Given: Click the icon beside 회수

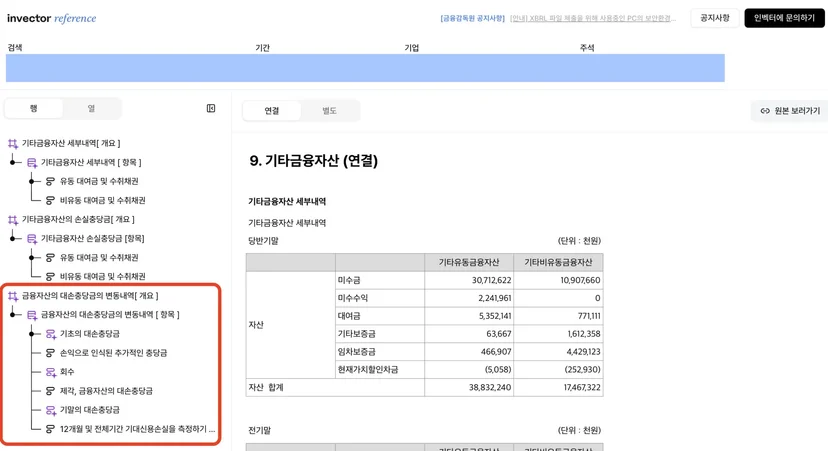Looking at the screenshot, I should click(x=51, y=372).
